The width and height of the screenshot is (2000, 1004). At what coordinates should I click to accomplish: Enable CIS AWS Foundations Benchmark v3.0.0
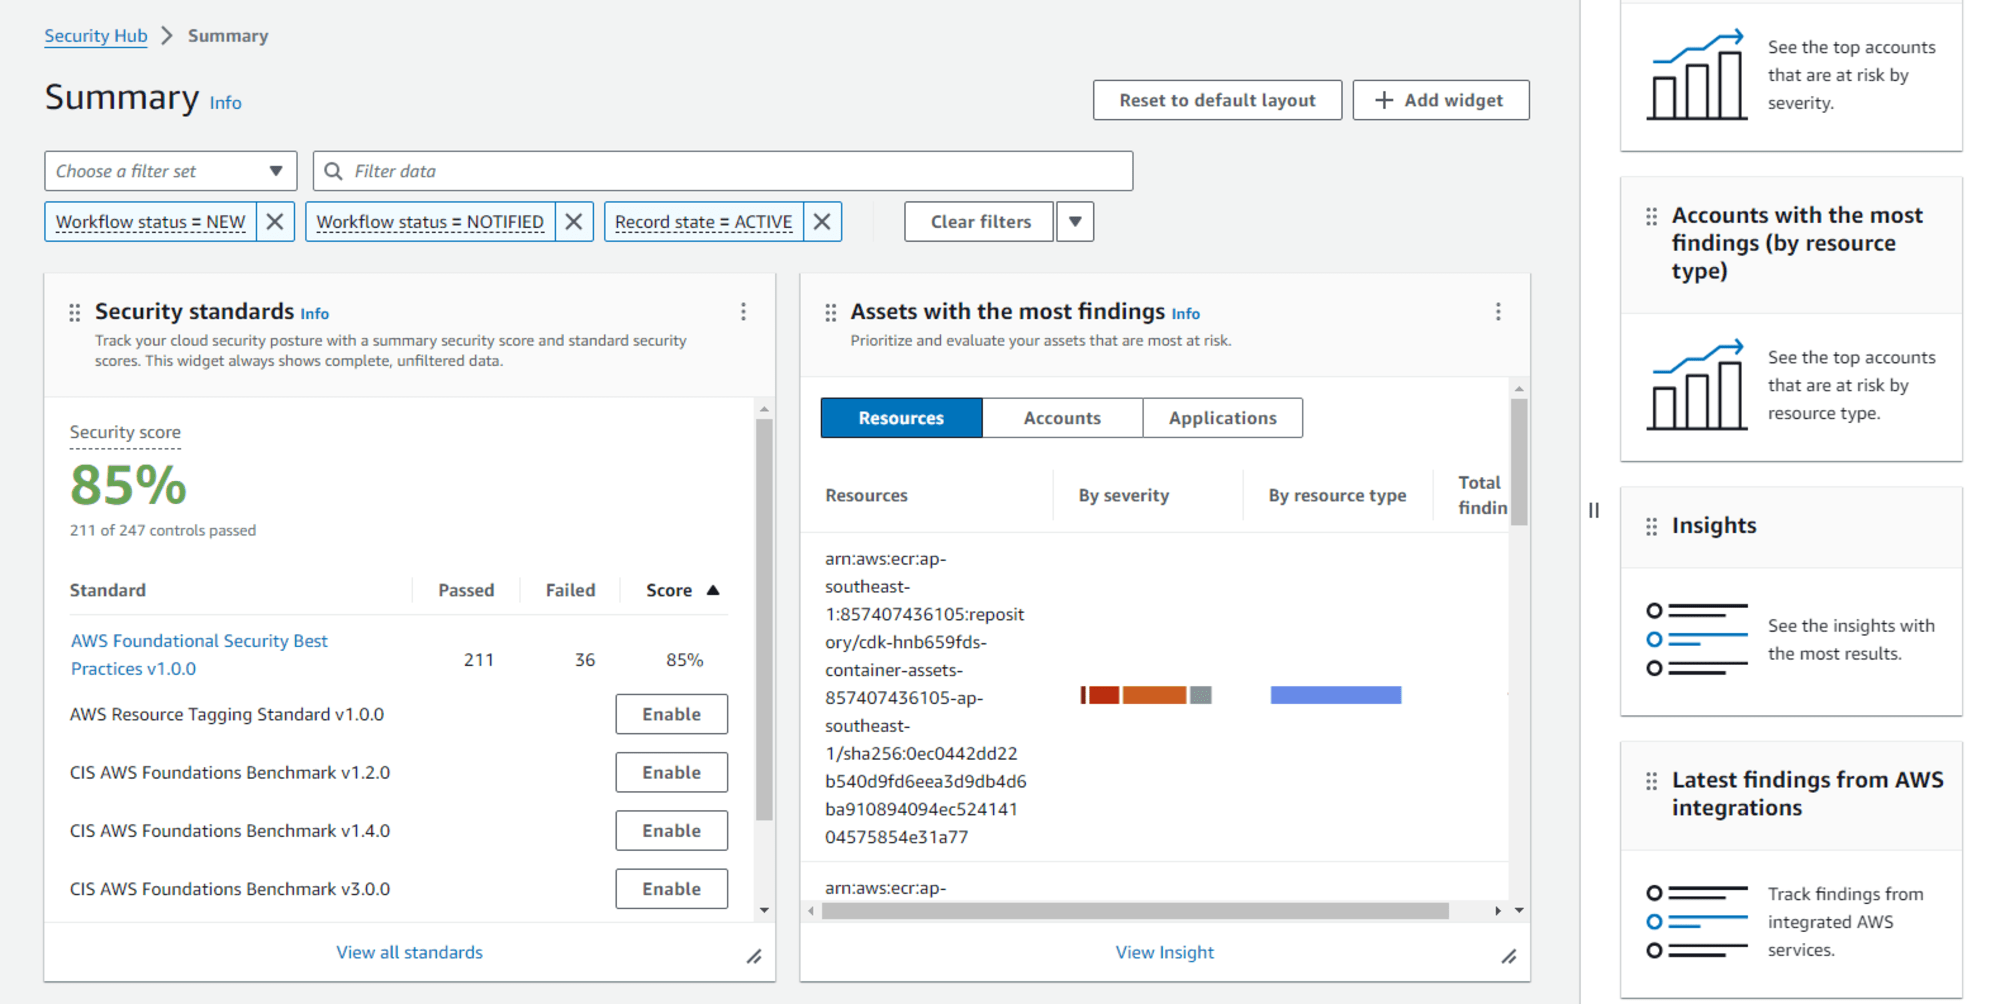click(672, 889)
